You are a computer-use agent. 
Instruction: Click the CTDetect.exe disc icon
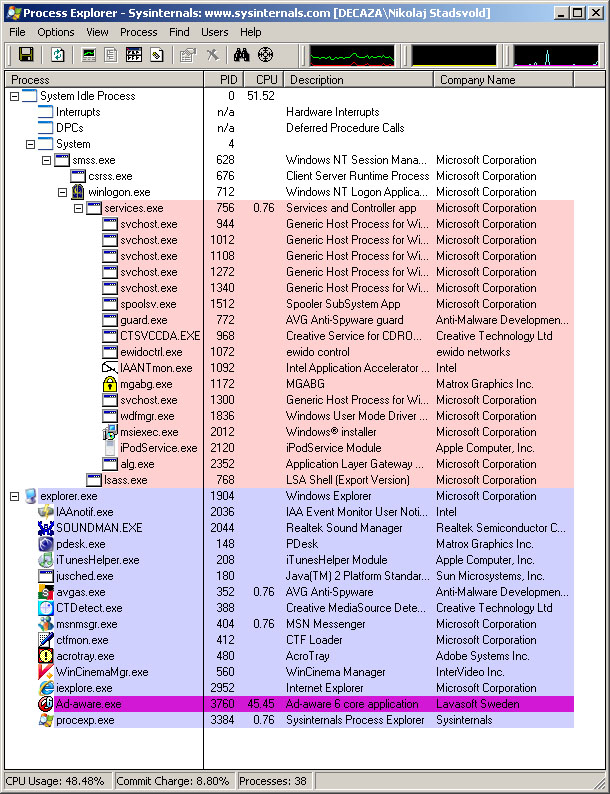click(46, 608)
